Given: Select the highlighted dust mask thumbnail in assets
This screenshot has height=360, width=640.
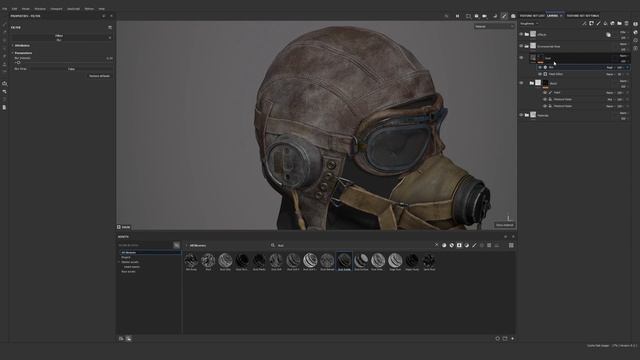Looking at the screenshot, I should point(344,261).
